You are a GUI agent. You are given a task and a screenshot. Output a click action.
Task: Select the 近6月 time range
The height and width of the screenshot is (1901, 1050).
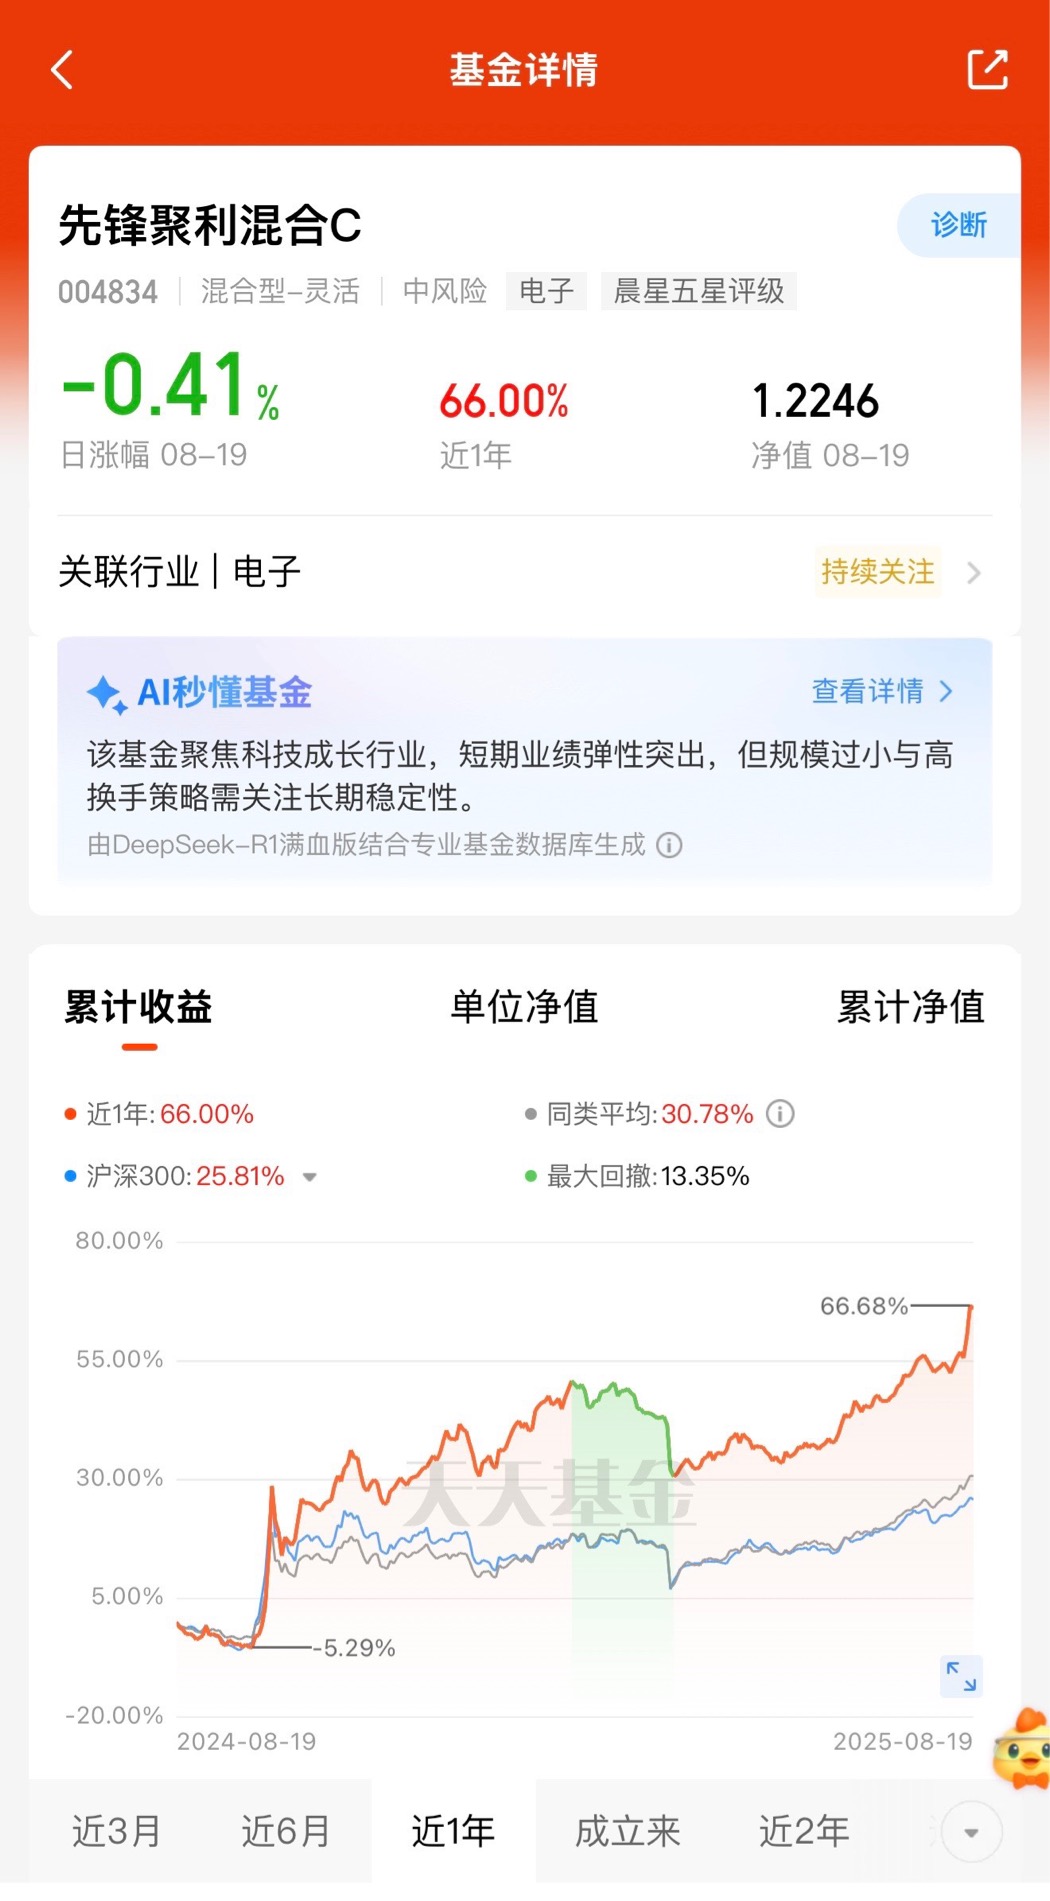[x=286, y=1831]
